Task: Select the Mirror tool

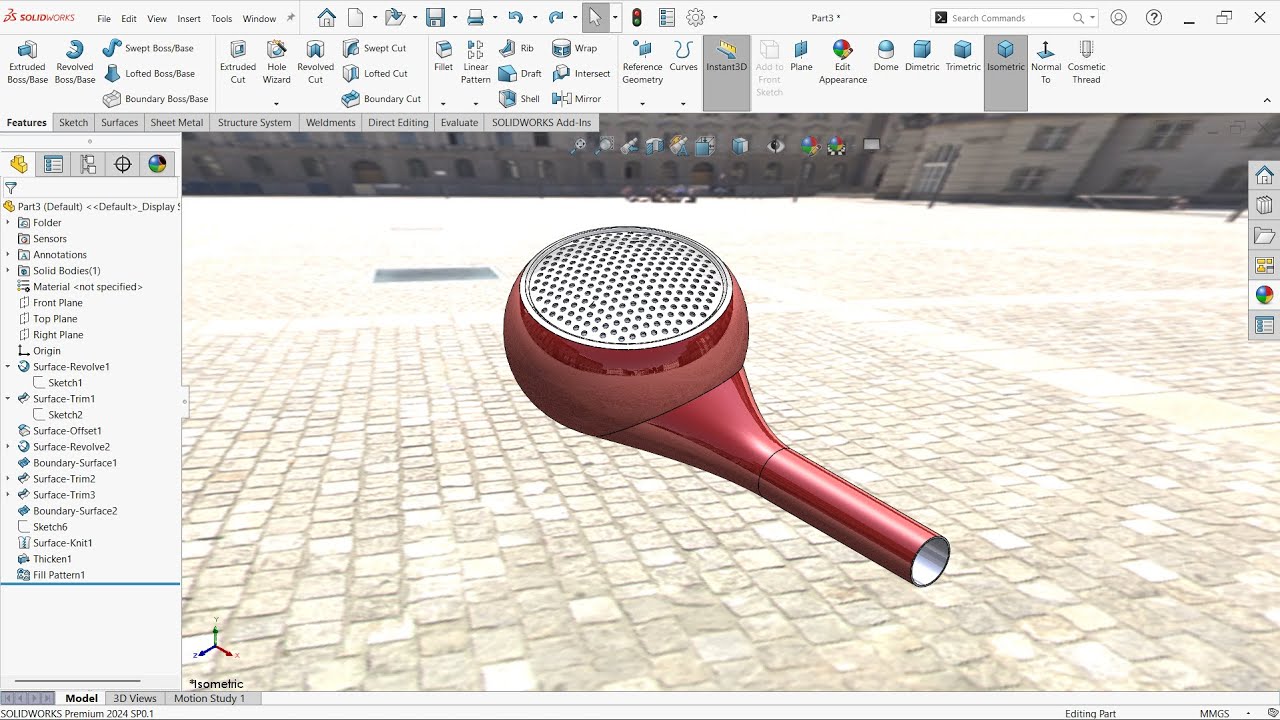Action: pos(577,99)
